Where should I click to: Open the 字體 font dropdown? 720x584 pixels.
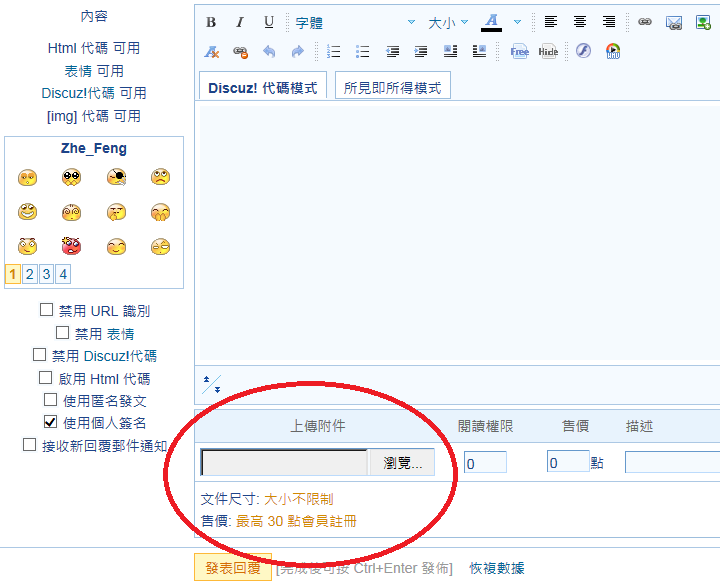[354, 22]
